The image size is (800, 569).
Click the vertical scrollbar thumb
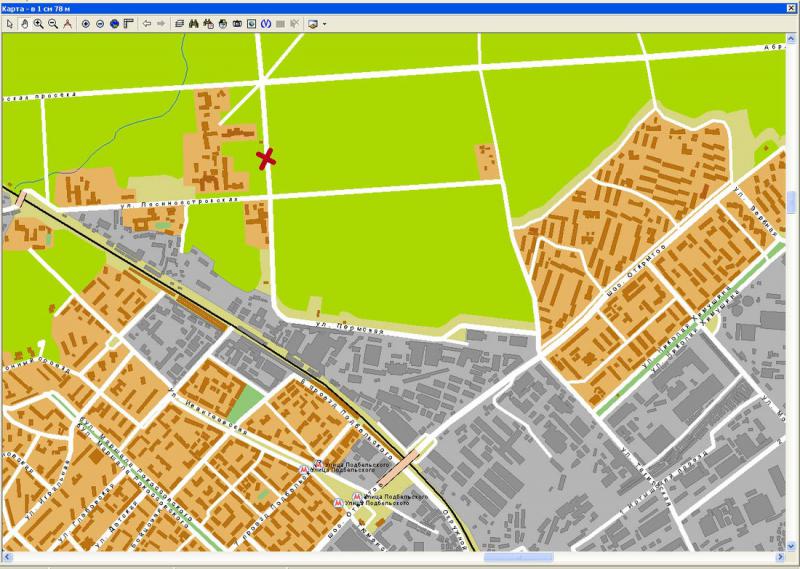[x=792, y=203]
